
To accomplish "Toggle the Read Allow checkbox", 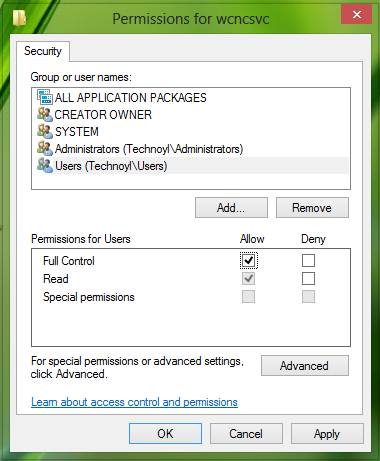I will coord(249,278).
